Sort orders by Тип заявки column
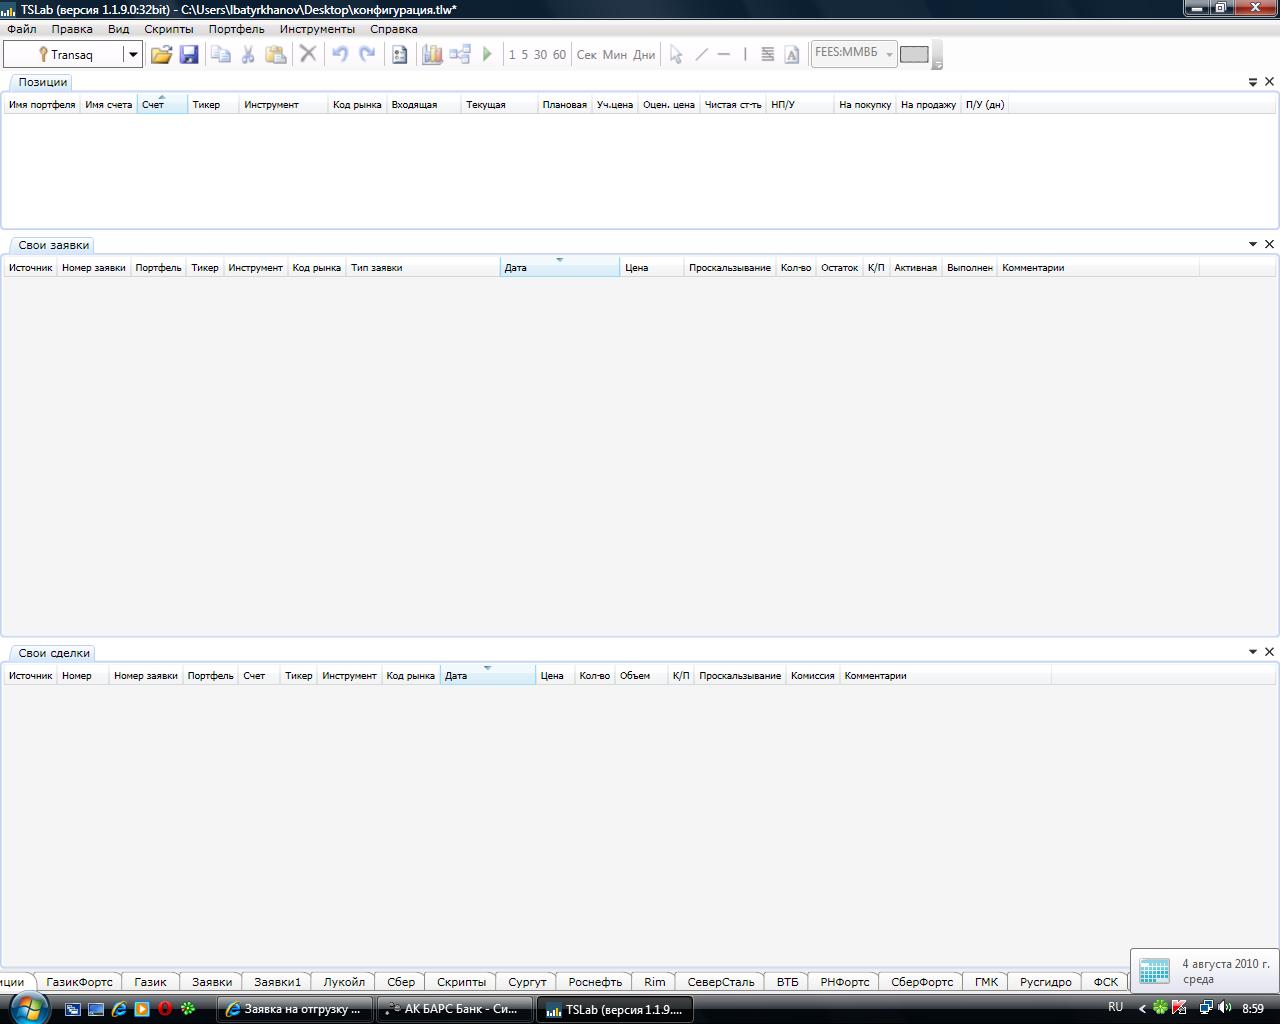The image size is (1280, 1024). click(x=423, y=267)
